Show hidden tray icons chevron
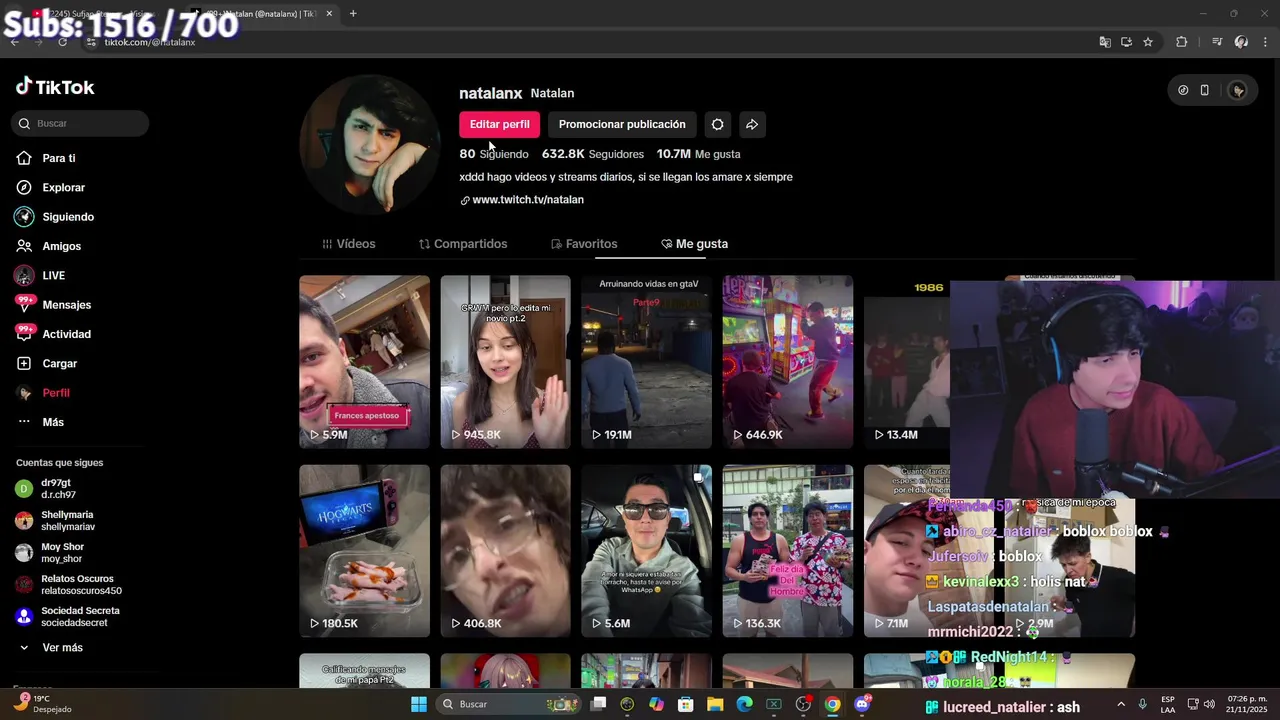The width and height of the screenshot is (1280, 720). (1120, 704)
